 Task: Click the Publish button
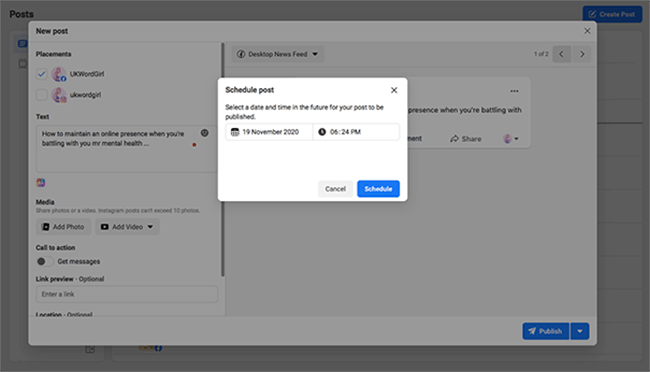tap(546, 331)
